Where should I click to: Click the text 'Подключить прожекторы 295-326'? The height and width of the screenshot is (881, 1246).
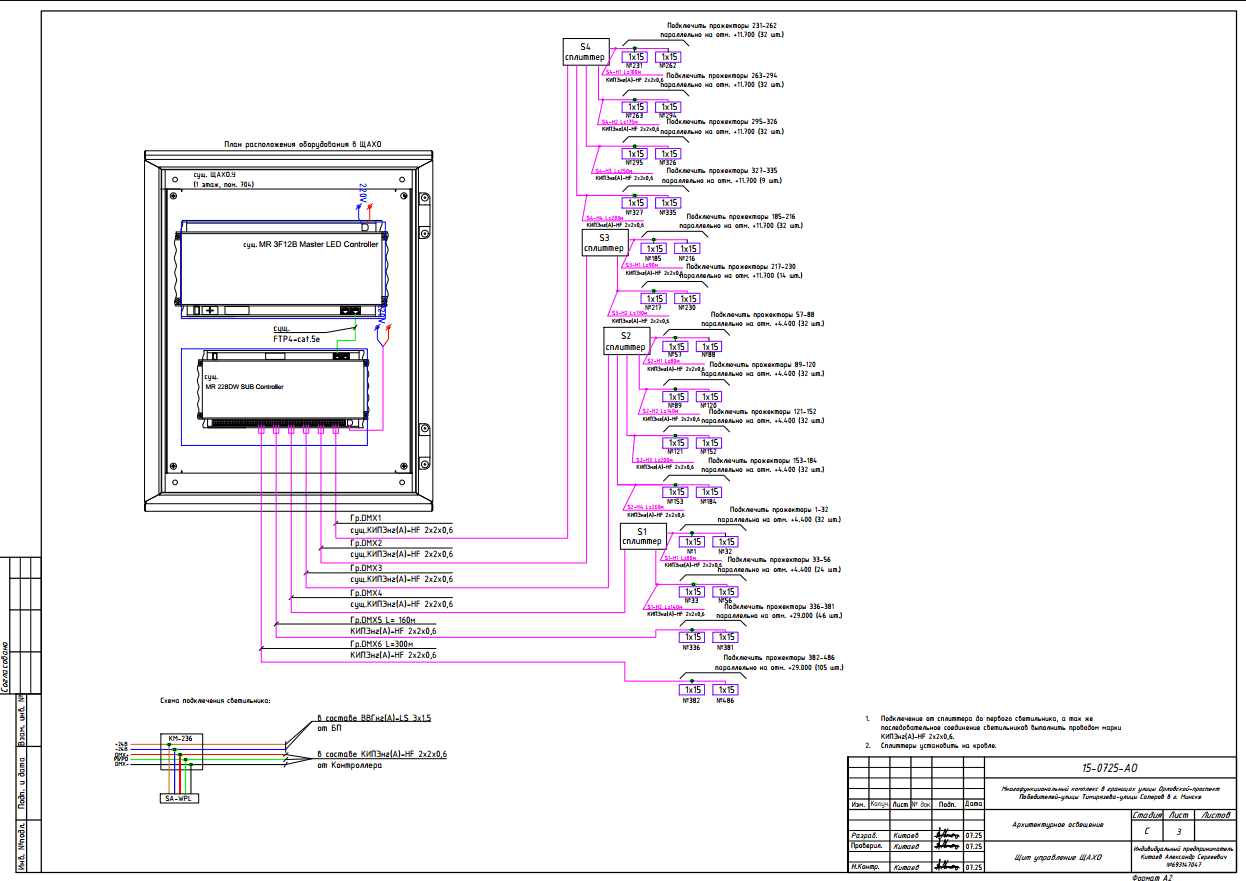(721, 122)
